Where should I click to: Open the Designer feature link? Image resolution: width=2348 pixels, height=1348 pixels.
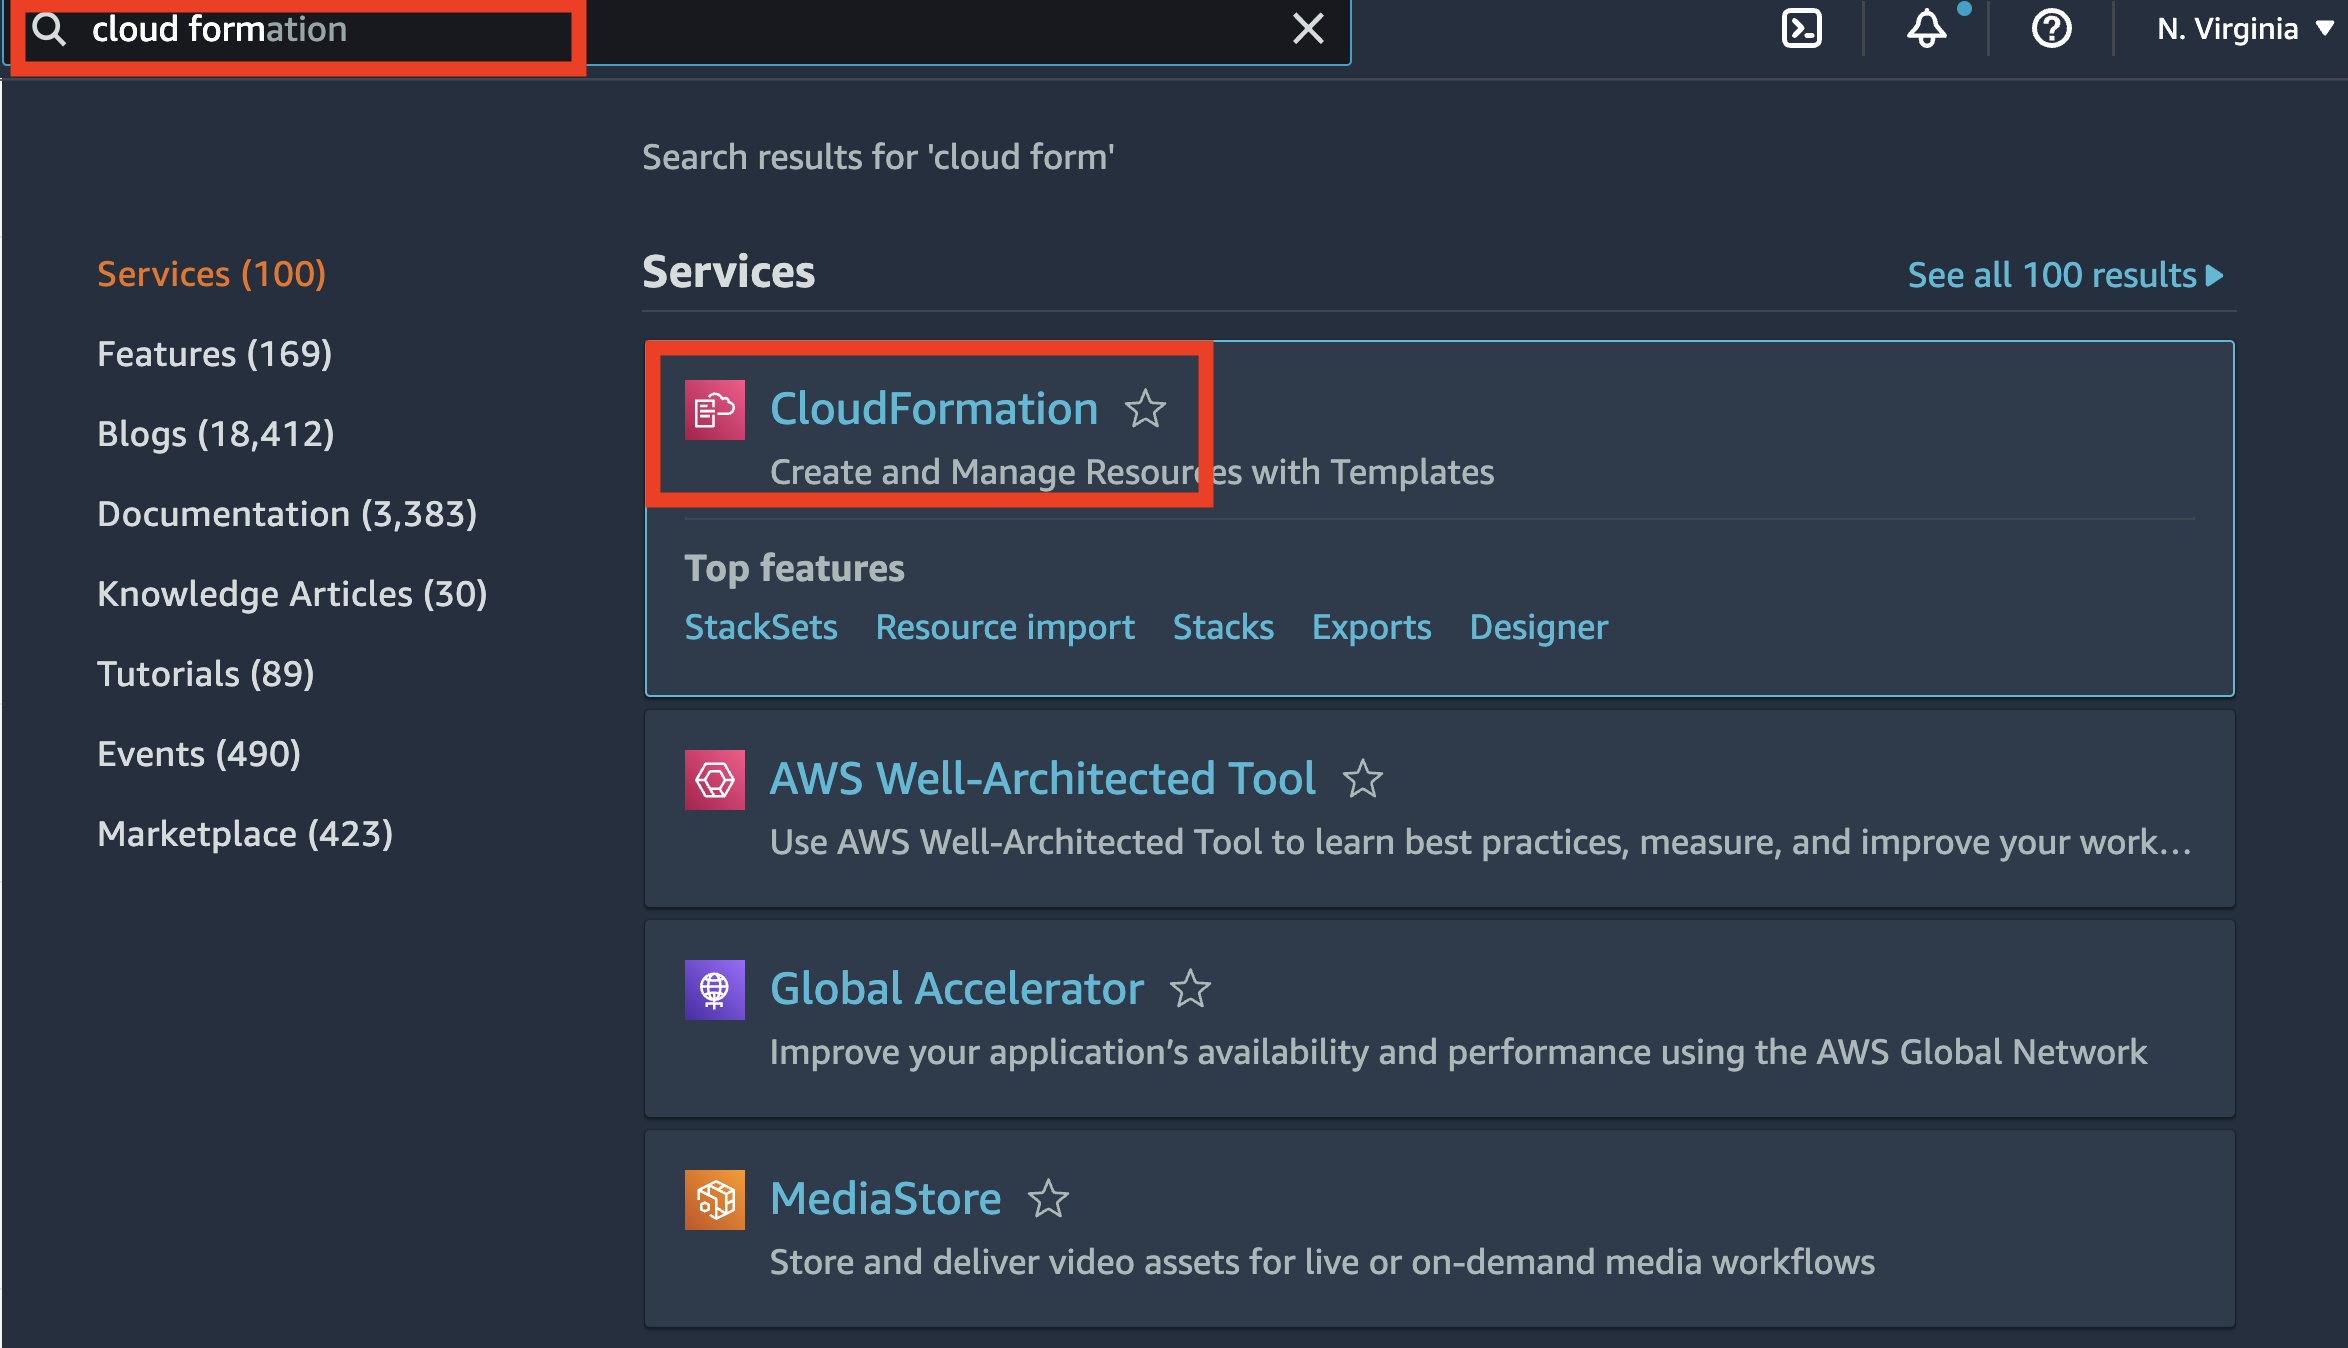(1538, 627)
